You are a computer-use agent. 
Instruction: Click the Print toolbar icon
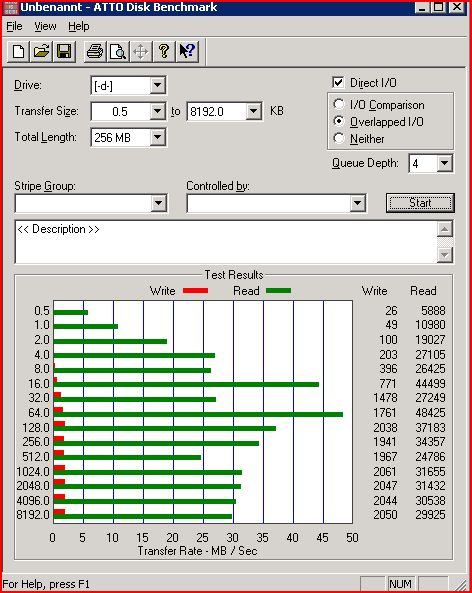click(x=95, y=51)
